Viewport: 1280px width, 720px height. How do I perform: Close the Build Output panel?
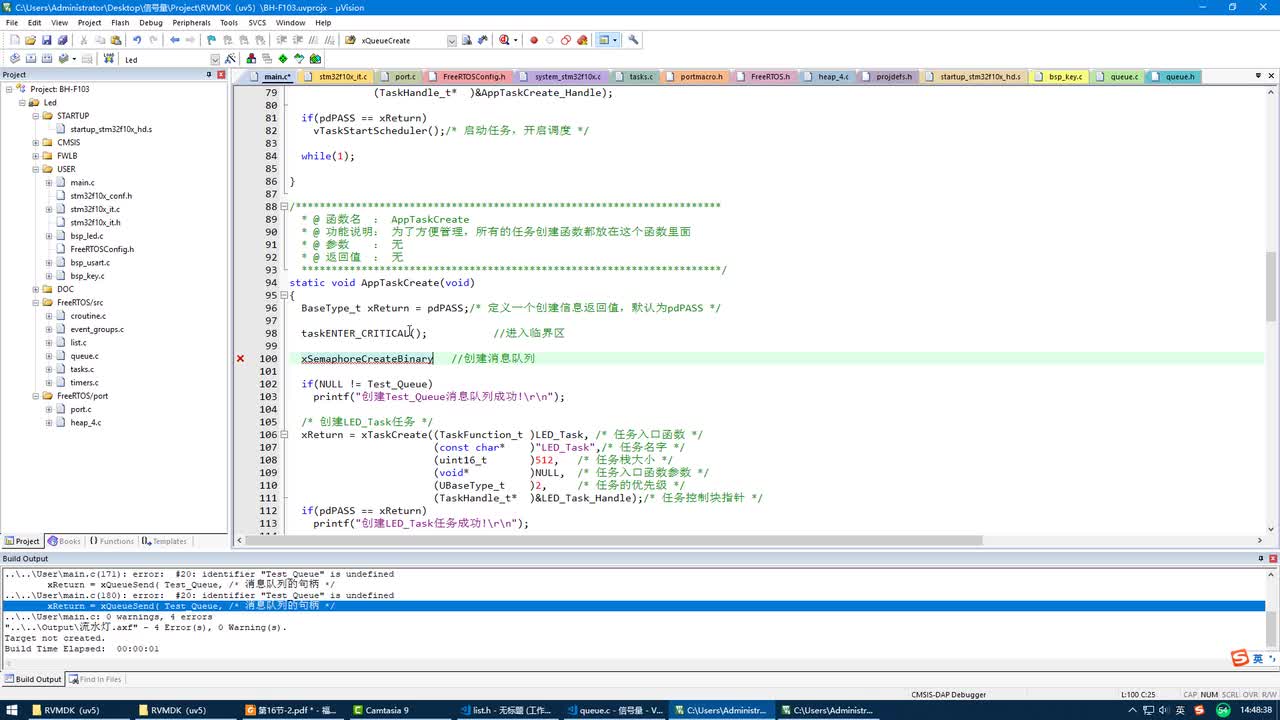(1272, 558)
